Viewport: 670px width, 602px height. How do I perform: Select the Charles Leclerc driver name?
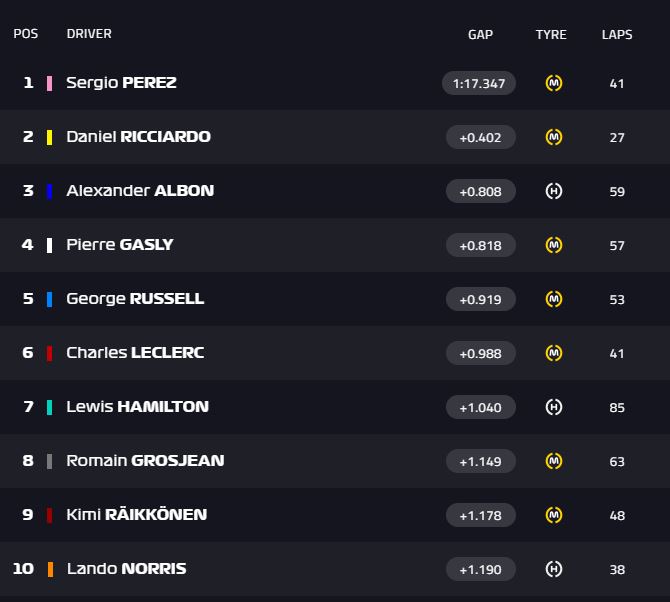pyautogui.click(x=135, y=353)
